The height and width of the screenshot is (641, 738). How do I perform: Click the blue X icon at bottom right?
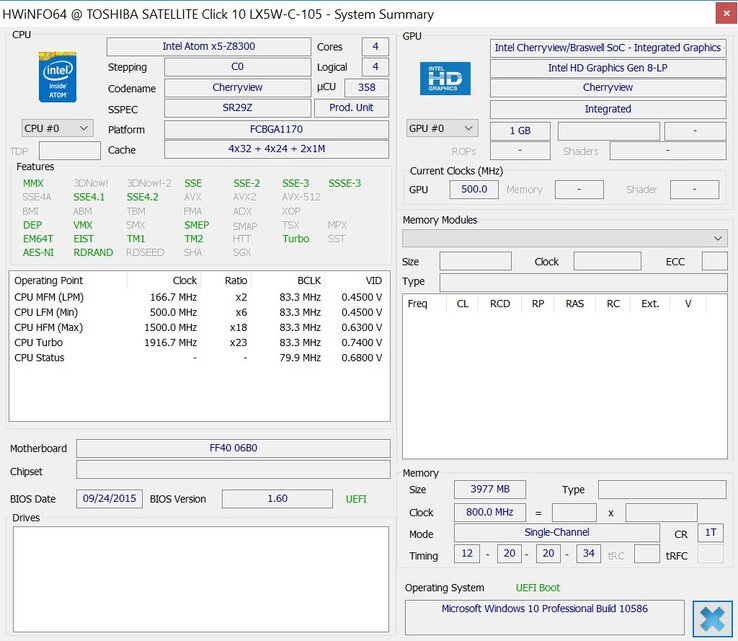(x=712, y=617)
